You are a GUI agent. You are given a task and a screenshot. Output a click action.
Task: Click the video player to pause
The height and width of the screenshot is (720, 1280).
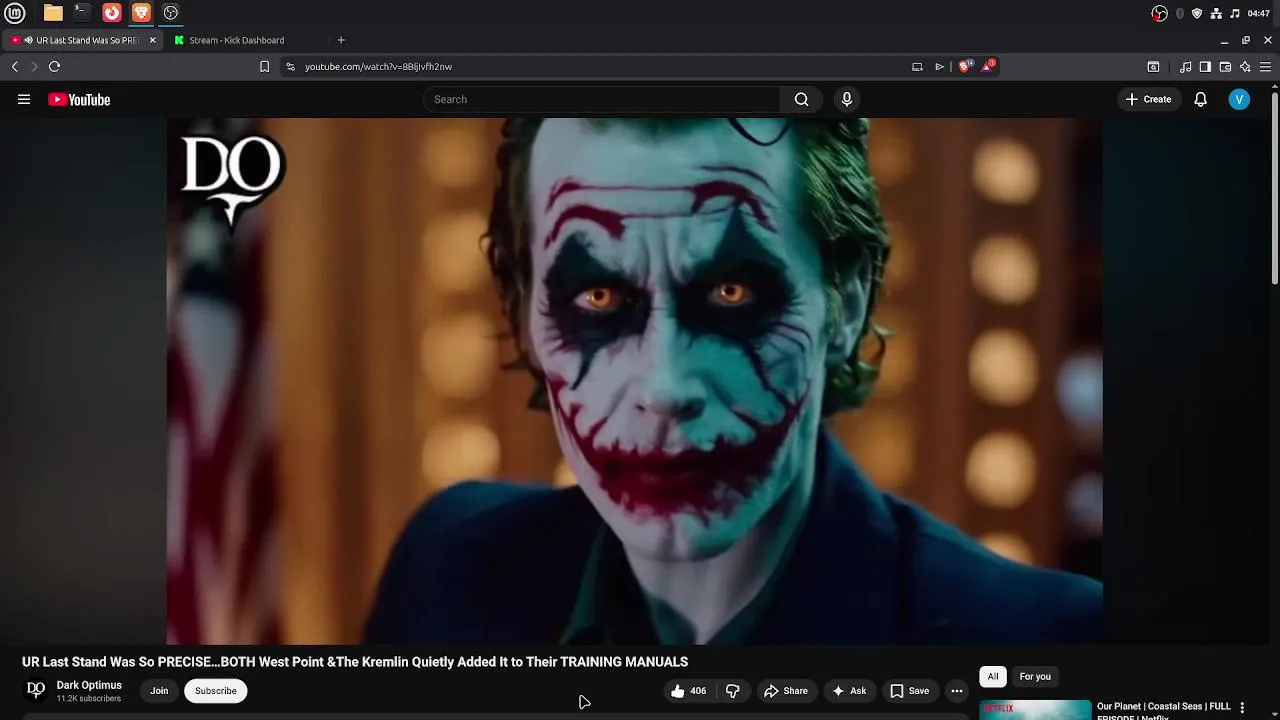tap(635, 381)
